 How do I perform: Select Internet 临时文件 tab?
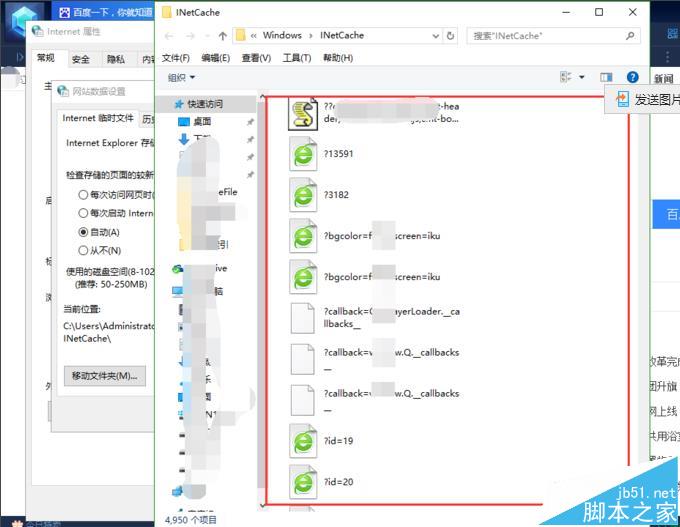98,118
